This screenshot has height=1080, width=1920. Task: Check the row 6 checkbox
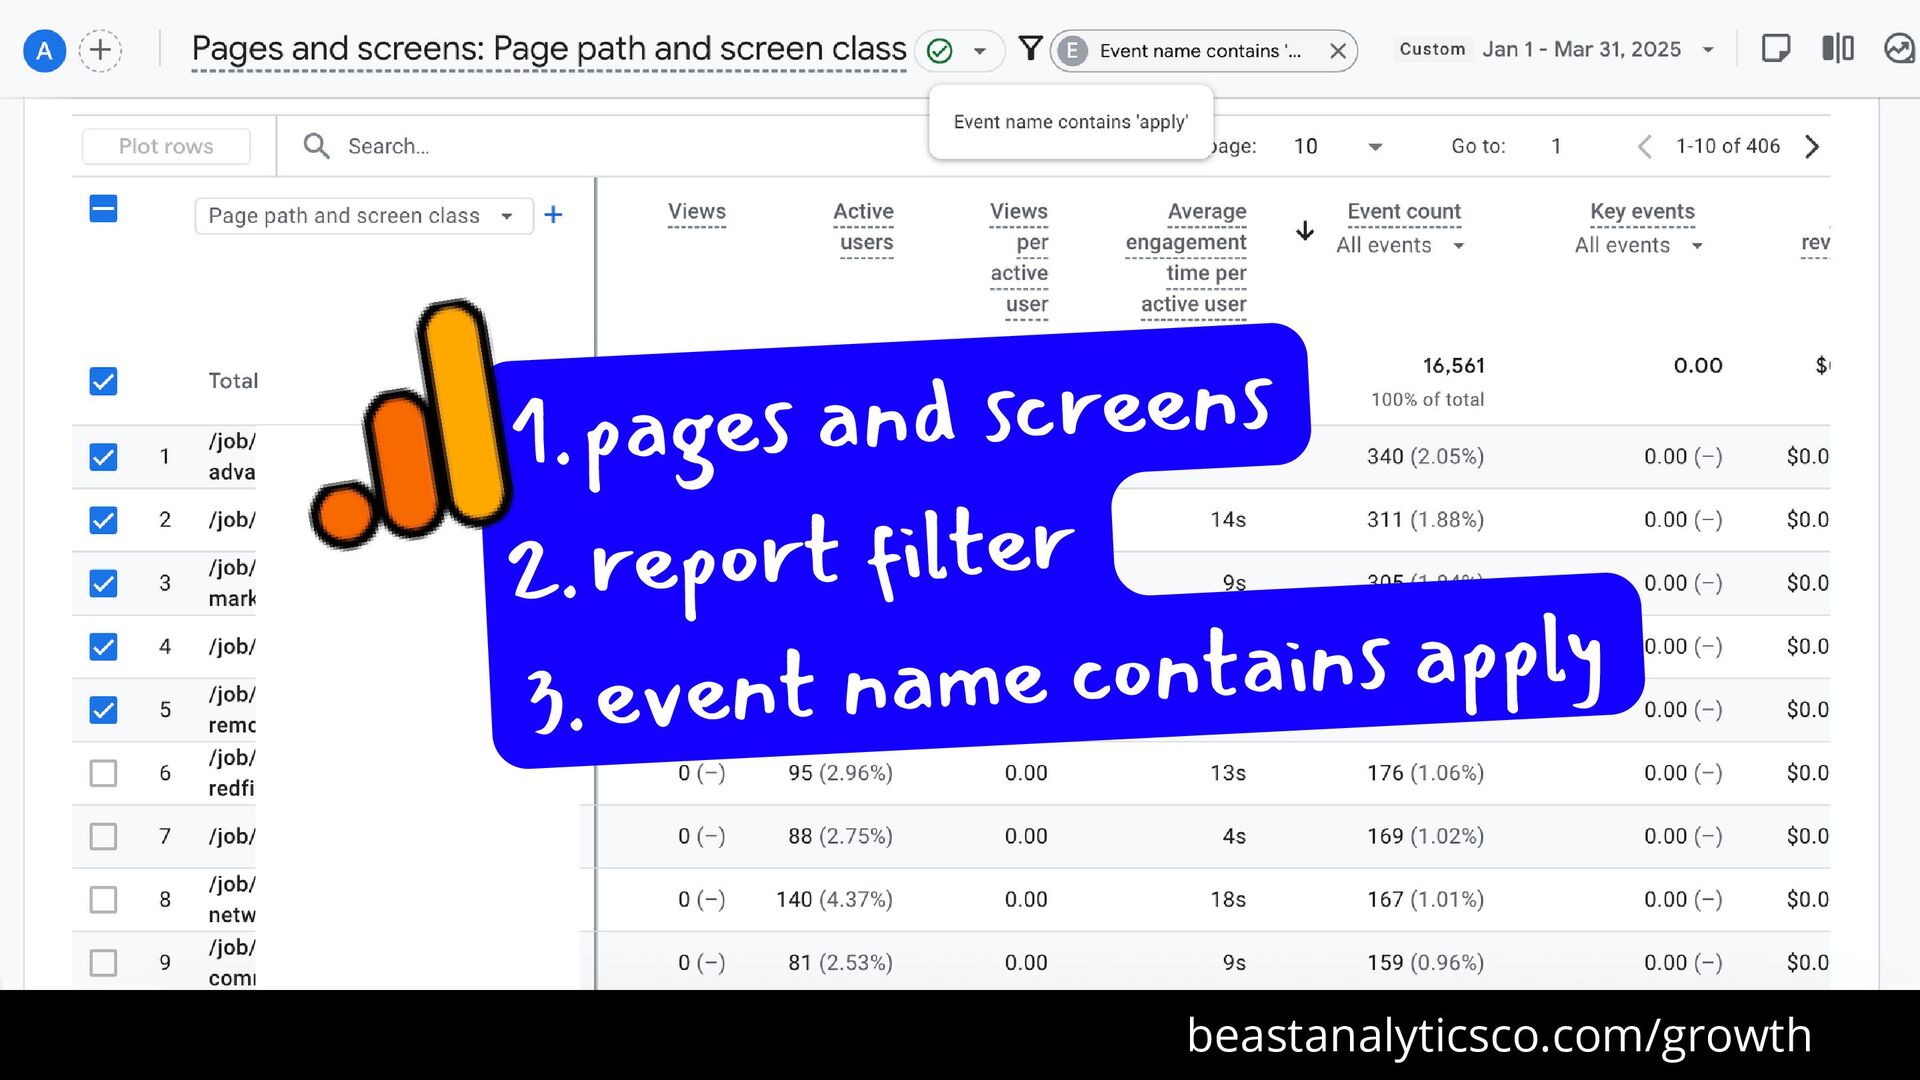103,773
